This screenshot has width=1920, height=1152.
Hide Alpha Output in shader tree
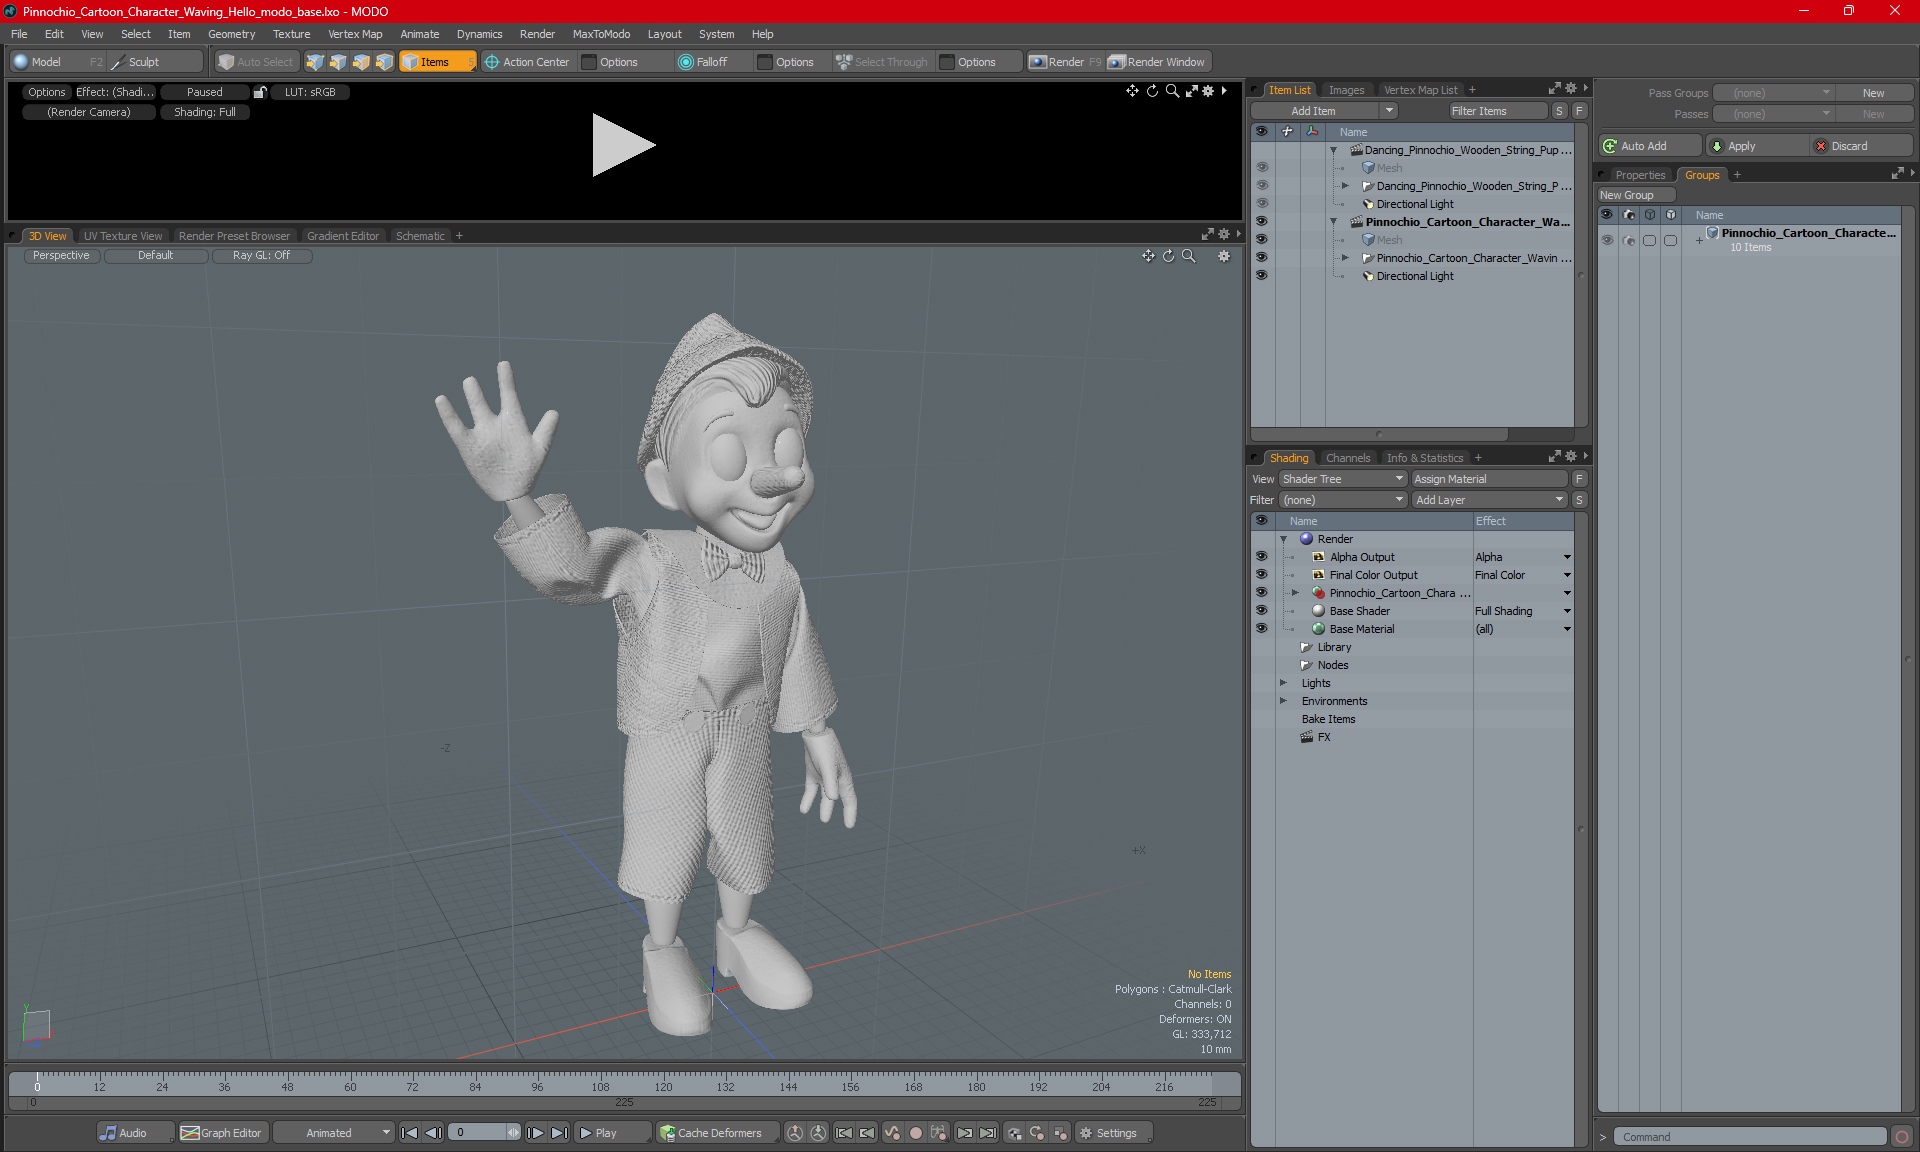pyautogui.click(x=1262, y=557)
